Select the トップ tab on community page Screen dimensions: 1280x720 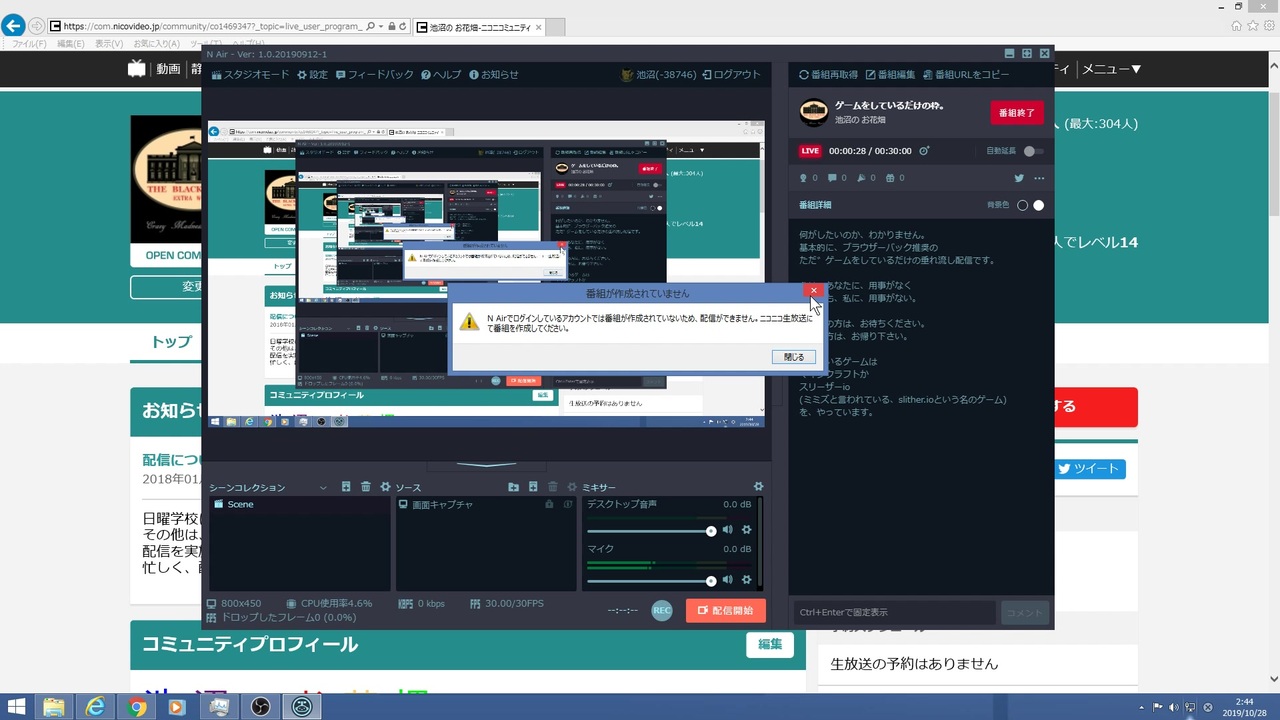coord(171,342)
